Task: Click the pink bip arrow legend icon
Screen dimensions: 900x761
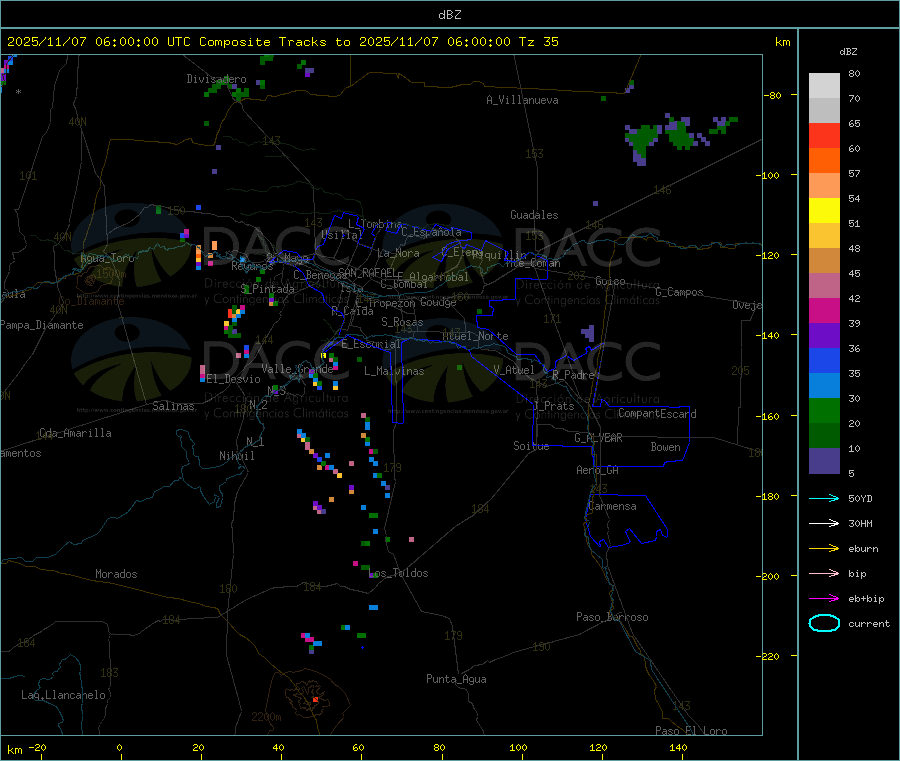Action: (x=824, y=573)
